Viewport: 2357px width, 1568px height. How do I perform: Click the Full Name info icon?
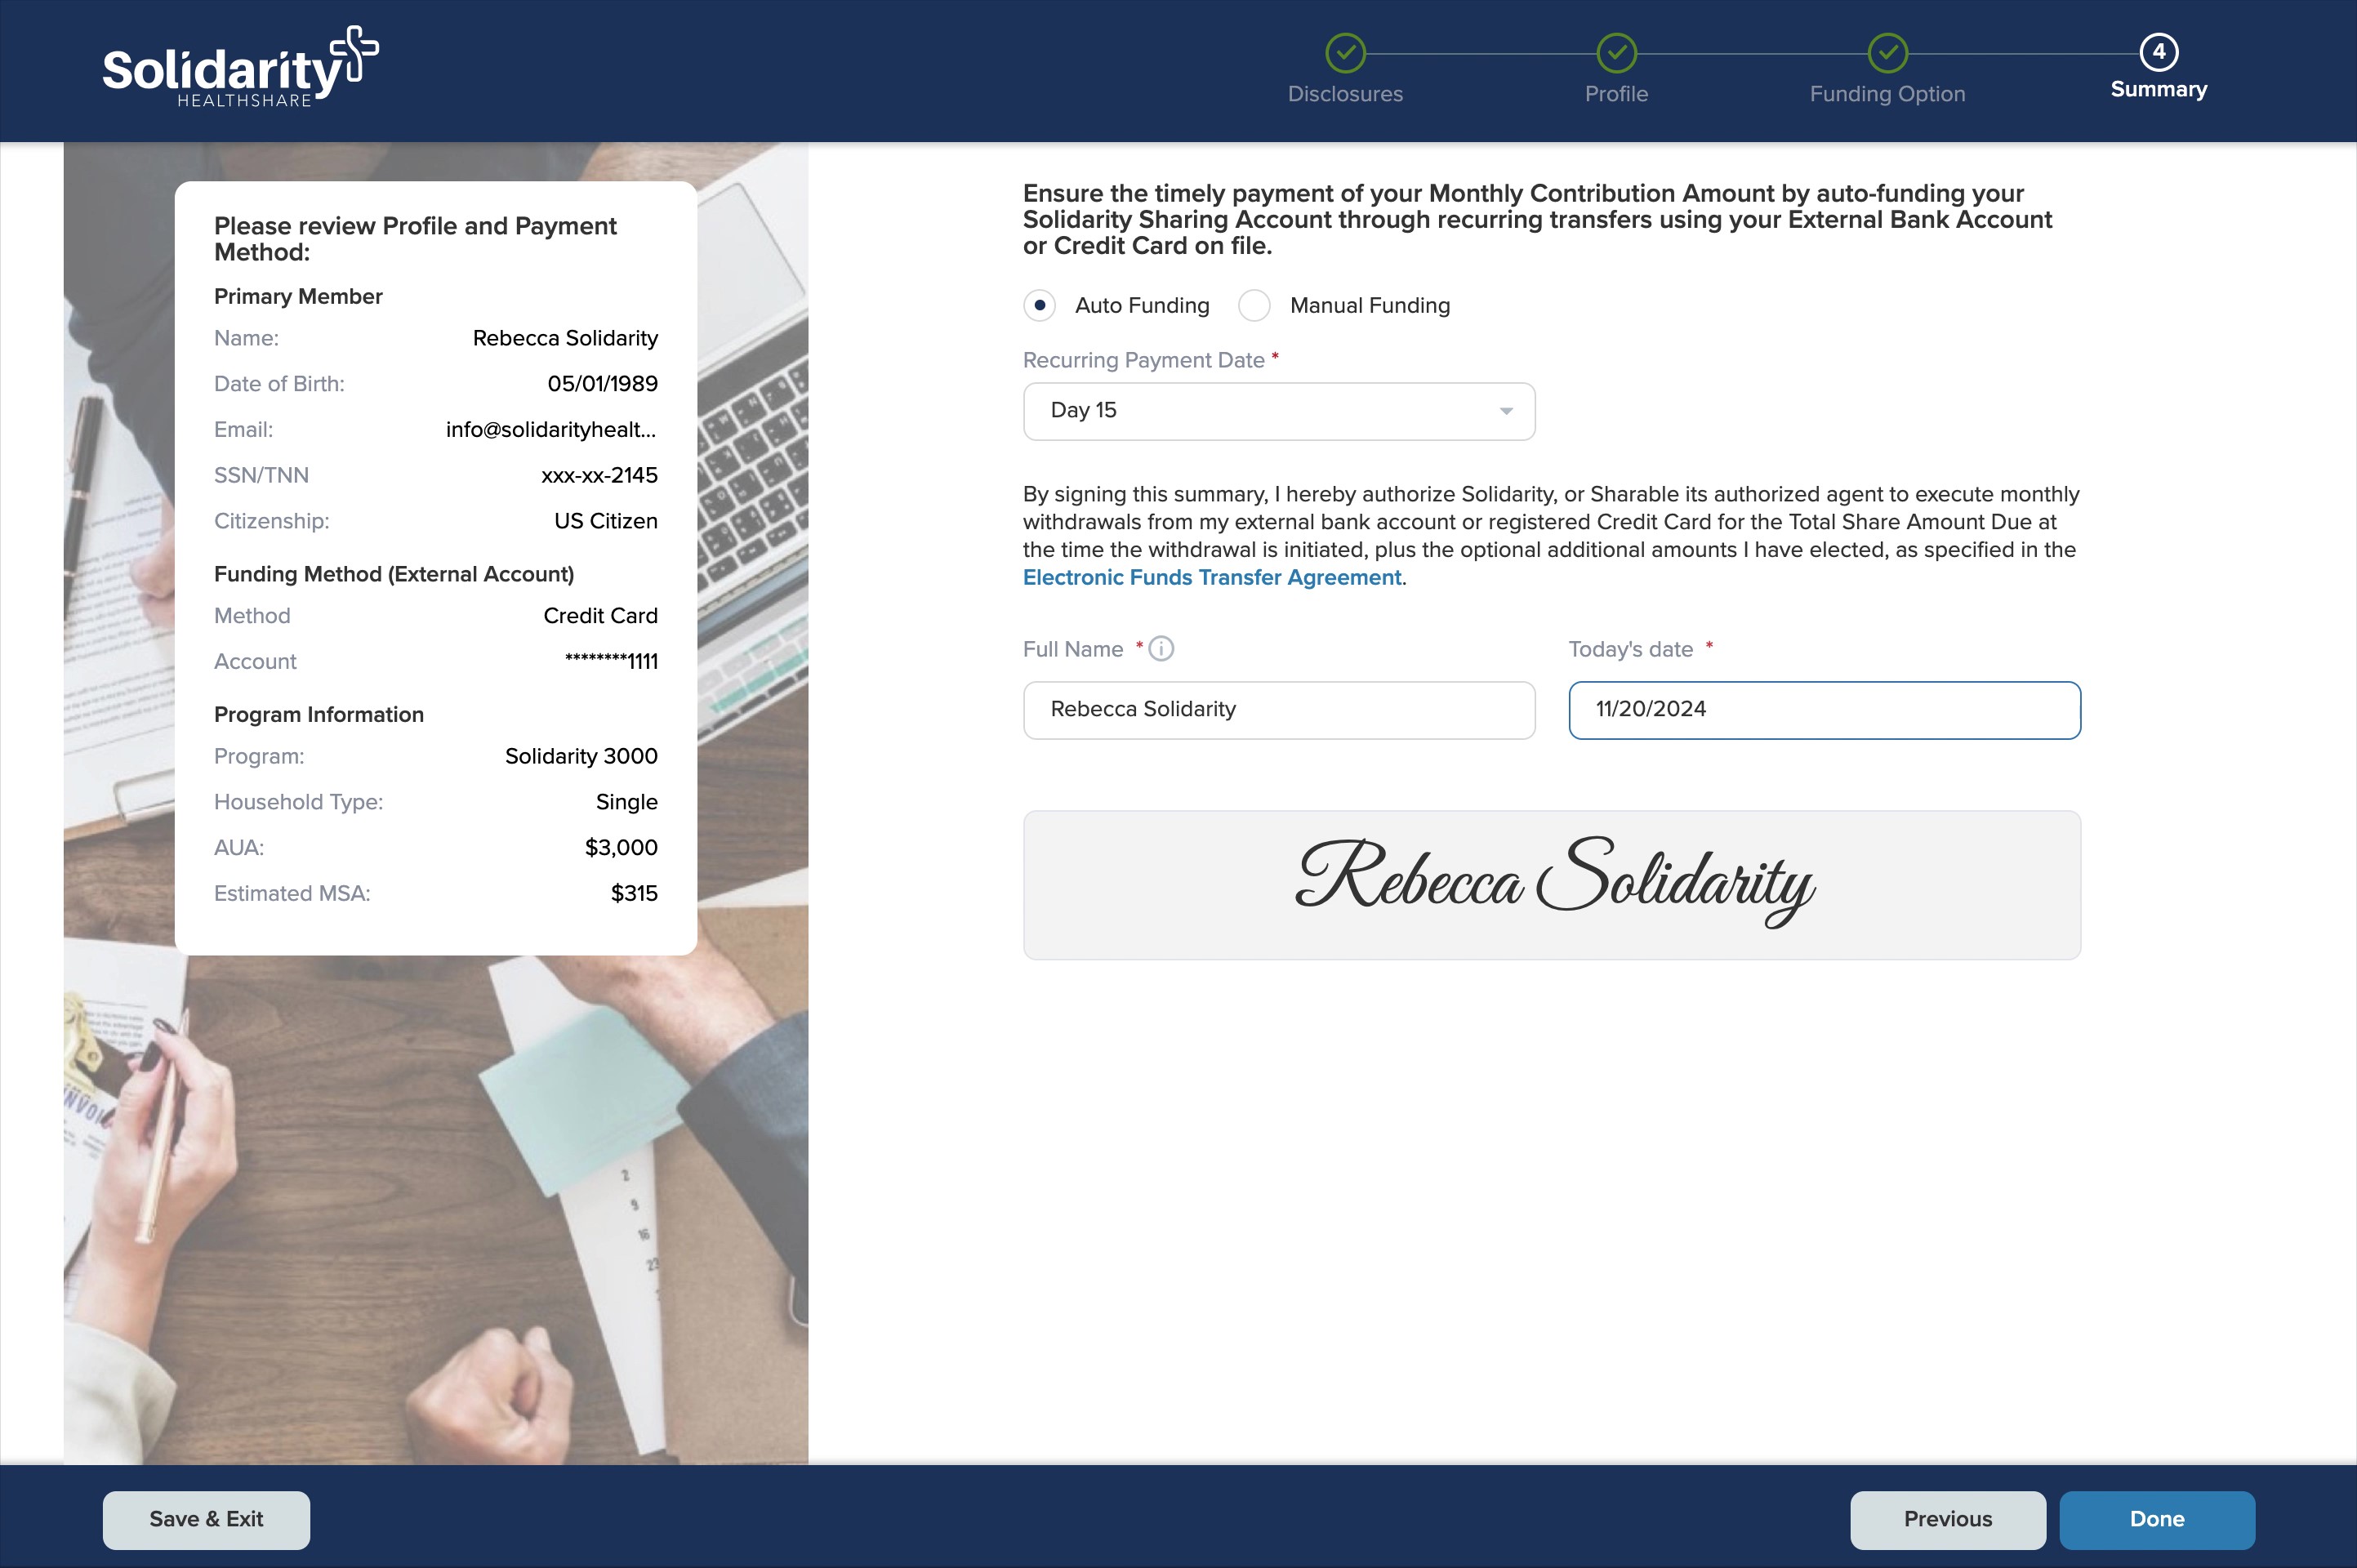pos(1161,649)
